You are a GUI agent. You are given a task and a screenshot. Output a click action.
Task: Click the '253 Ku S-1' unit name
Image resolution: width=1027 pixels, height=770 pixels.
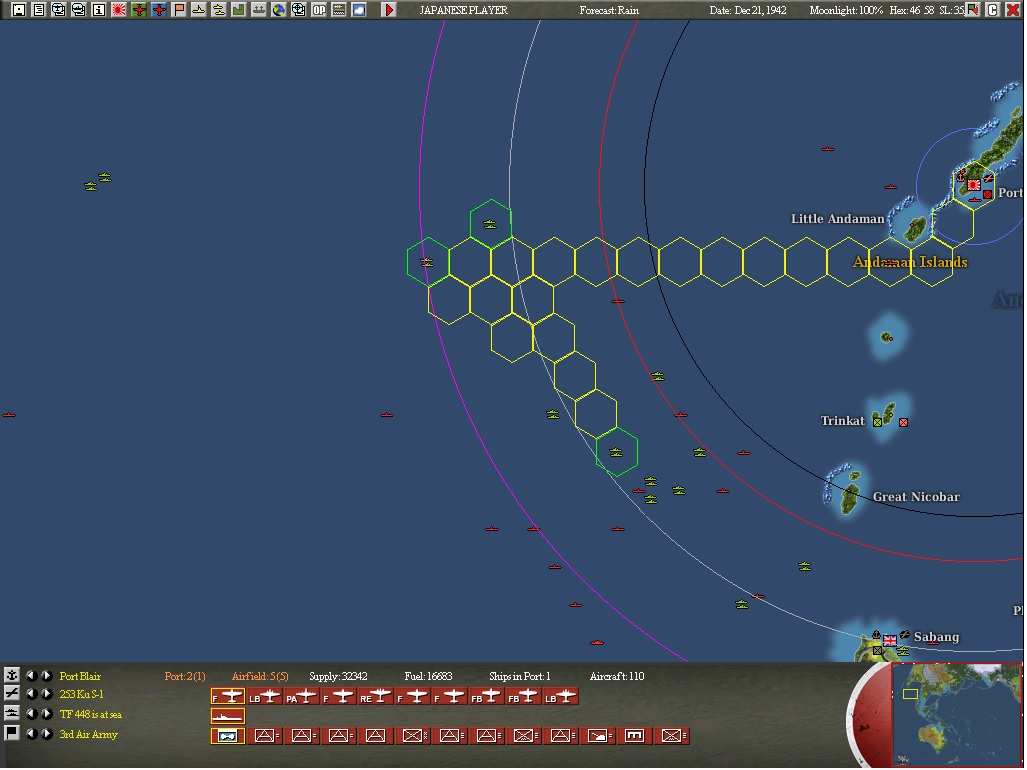click(81, 694)
